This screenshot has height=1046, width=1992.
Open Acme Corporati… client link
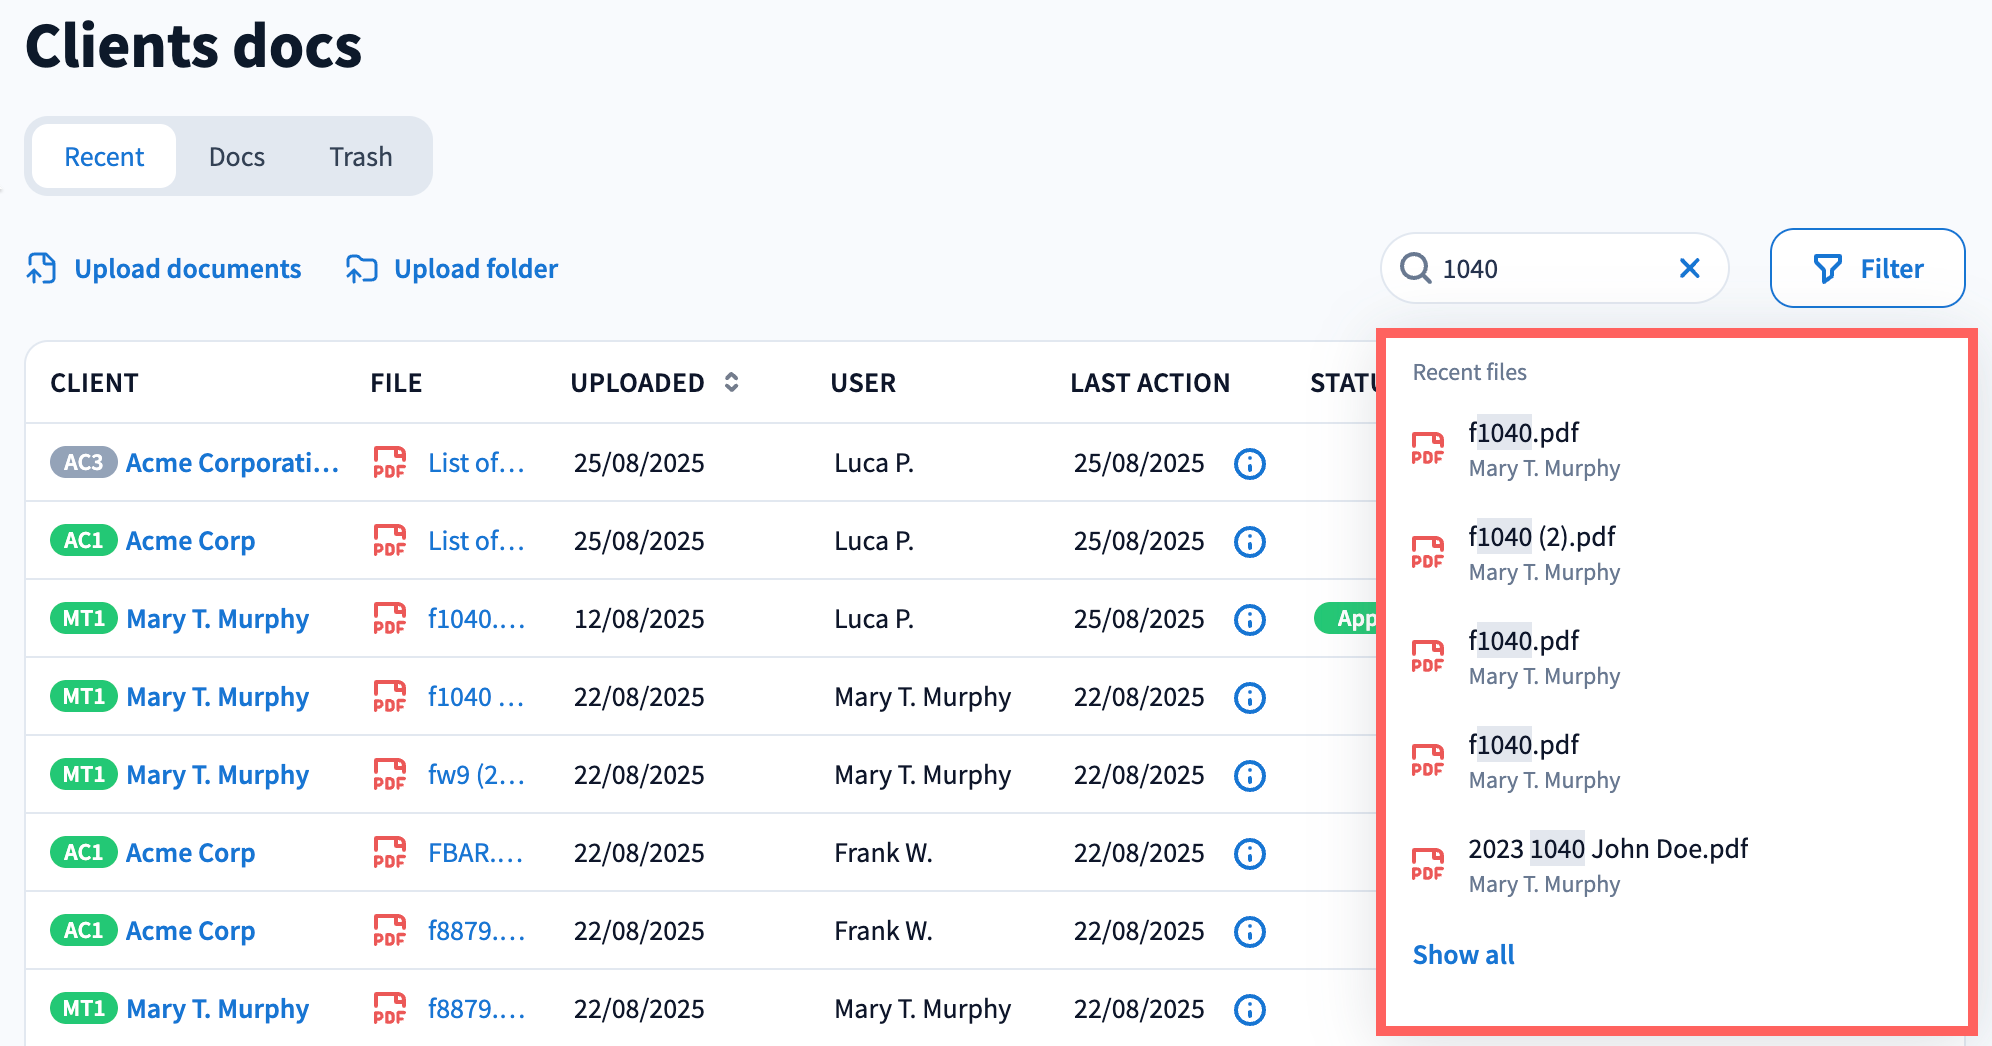pyautogui.click(x=232, y=463)
